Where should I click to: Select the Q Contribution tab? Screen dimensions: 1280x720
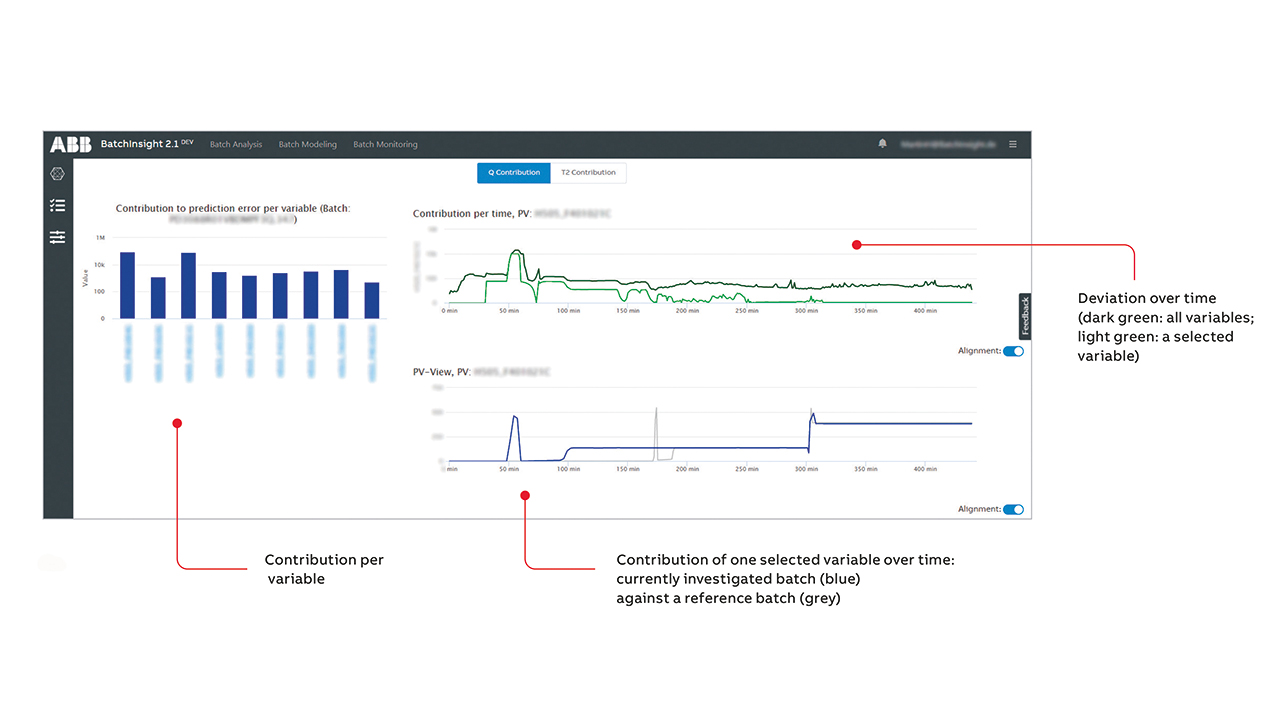pyautogui.click(x=514, y=172)
